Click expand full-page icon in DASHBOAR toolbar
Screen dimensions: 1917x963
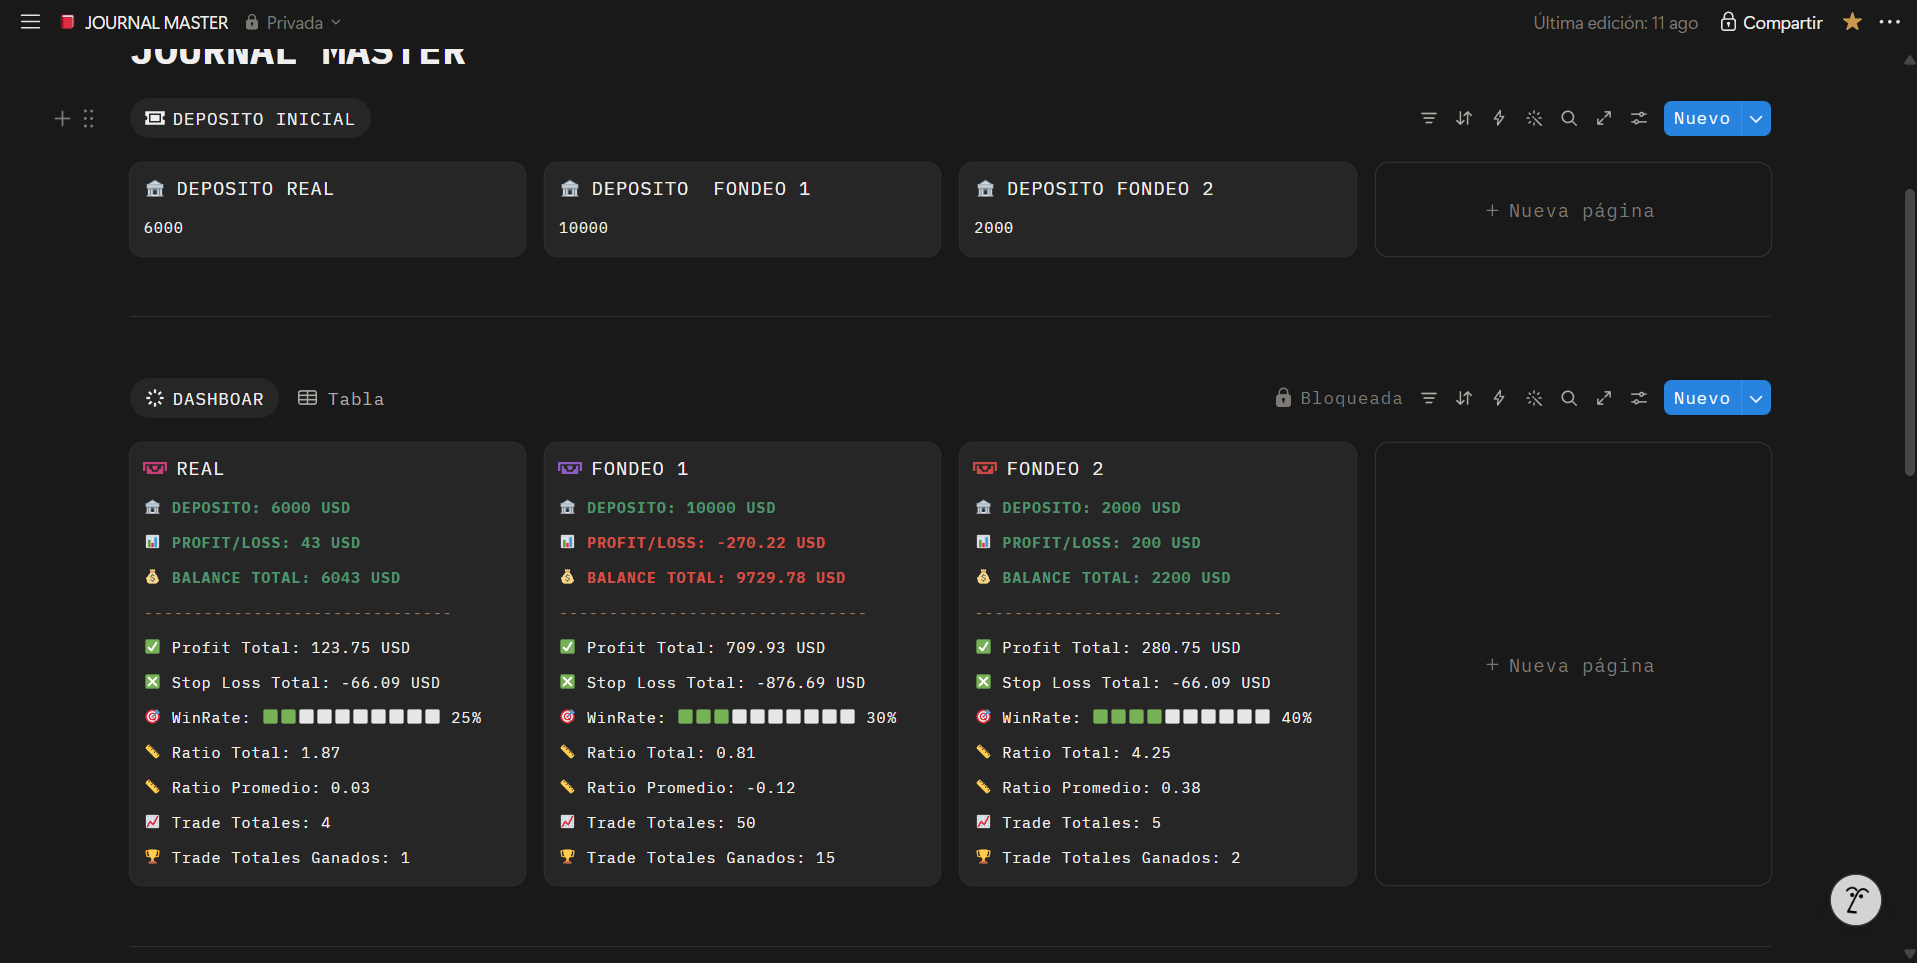coord(1604,398)
